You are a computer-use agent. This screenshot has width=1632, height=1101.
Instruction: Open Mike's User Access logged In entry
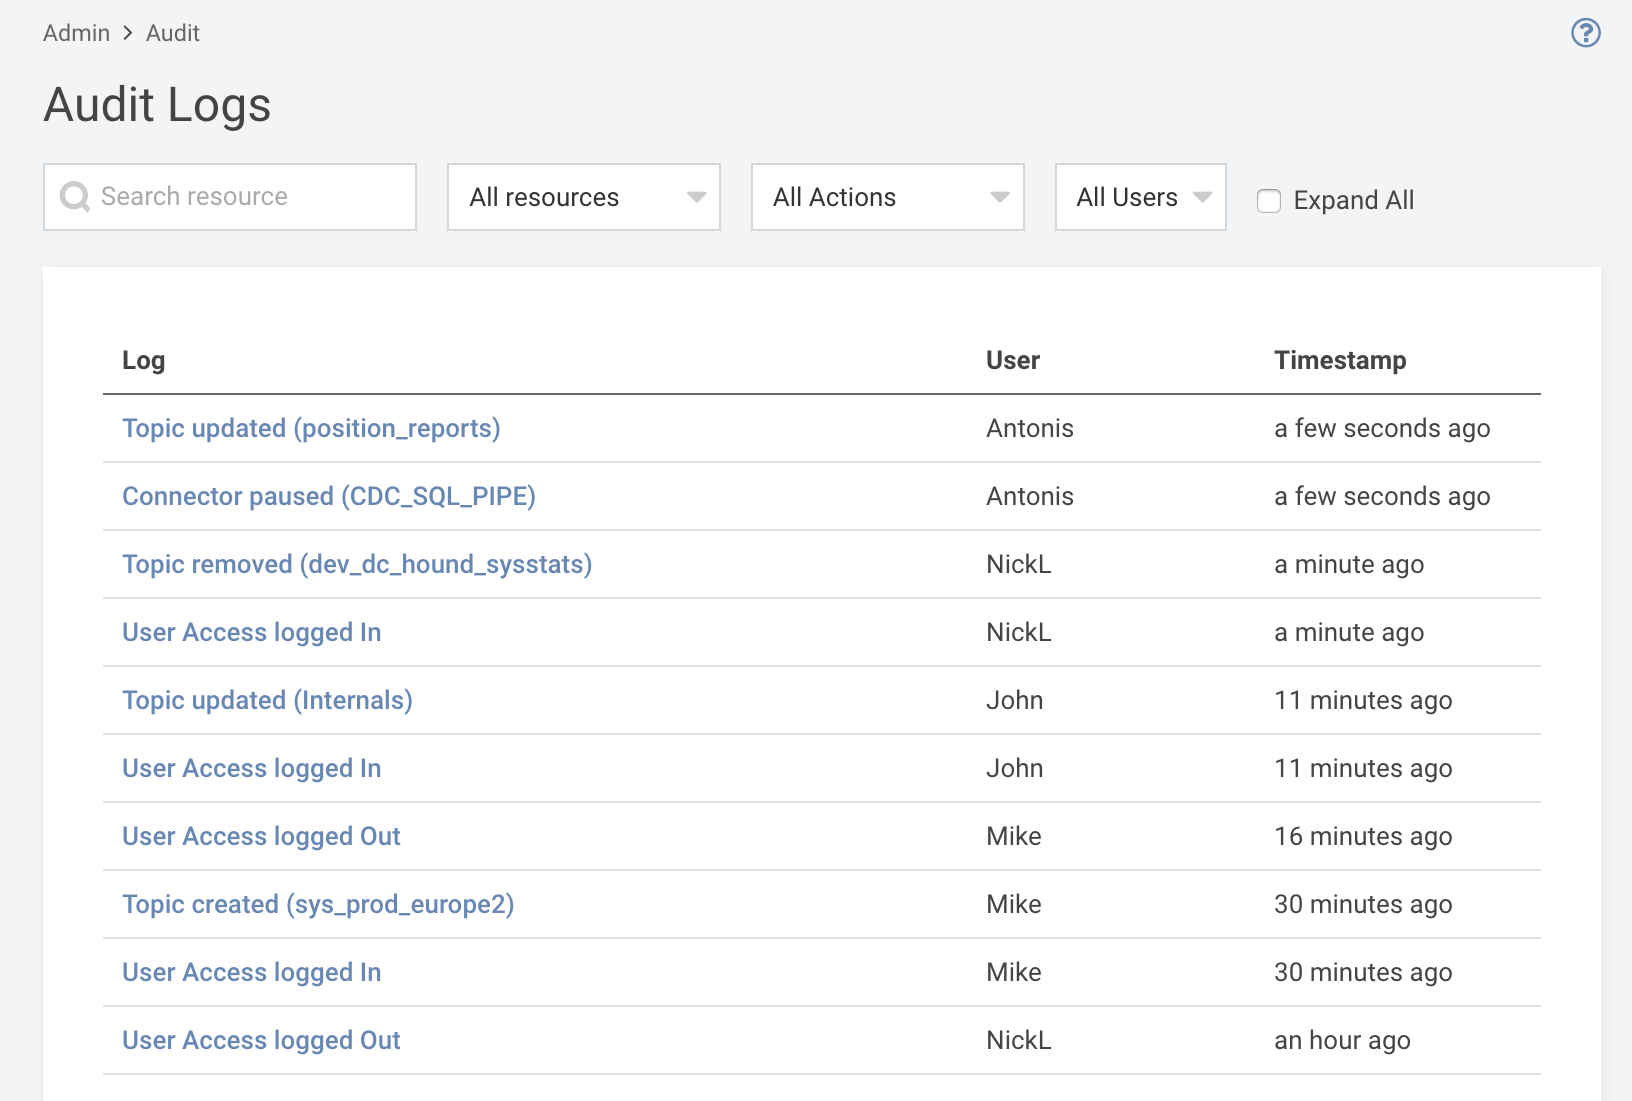click(252, 972)
